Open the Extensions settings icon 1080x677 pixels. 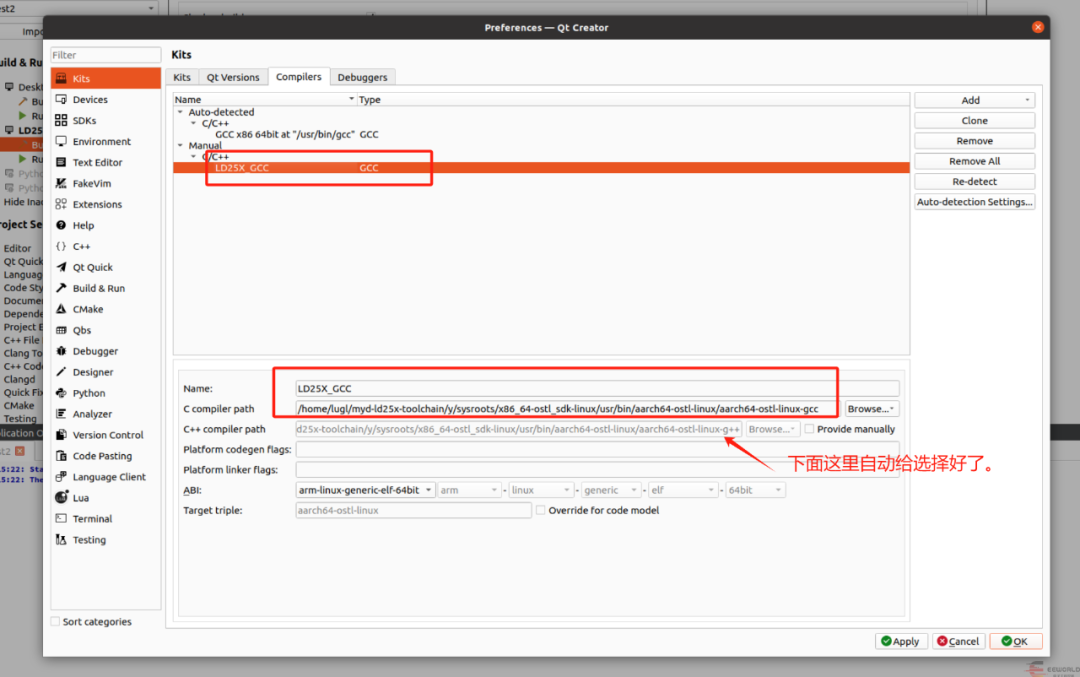61,205
